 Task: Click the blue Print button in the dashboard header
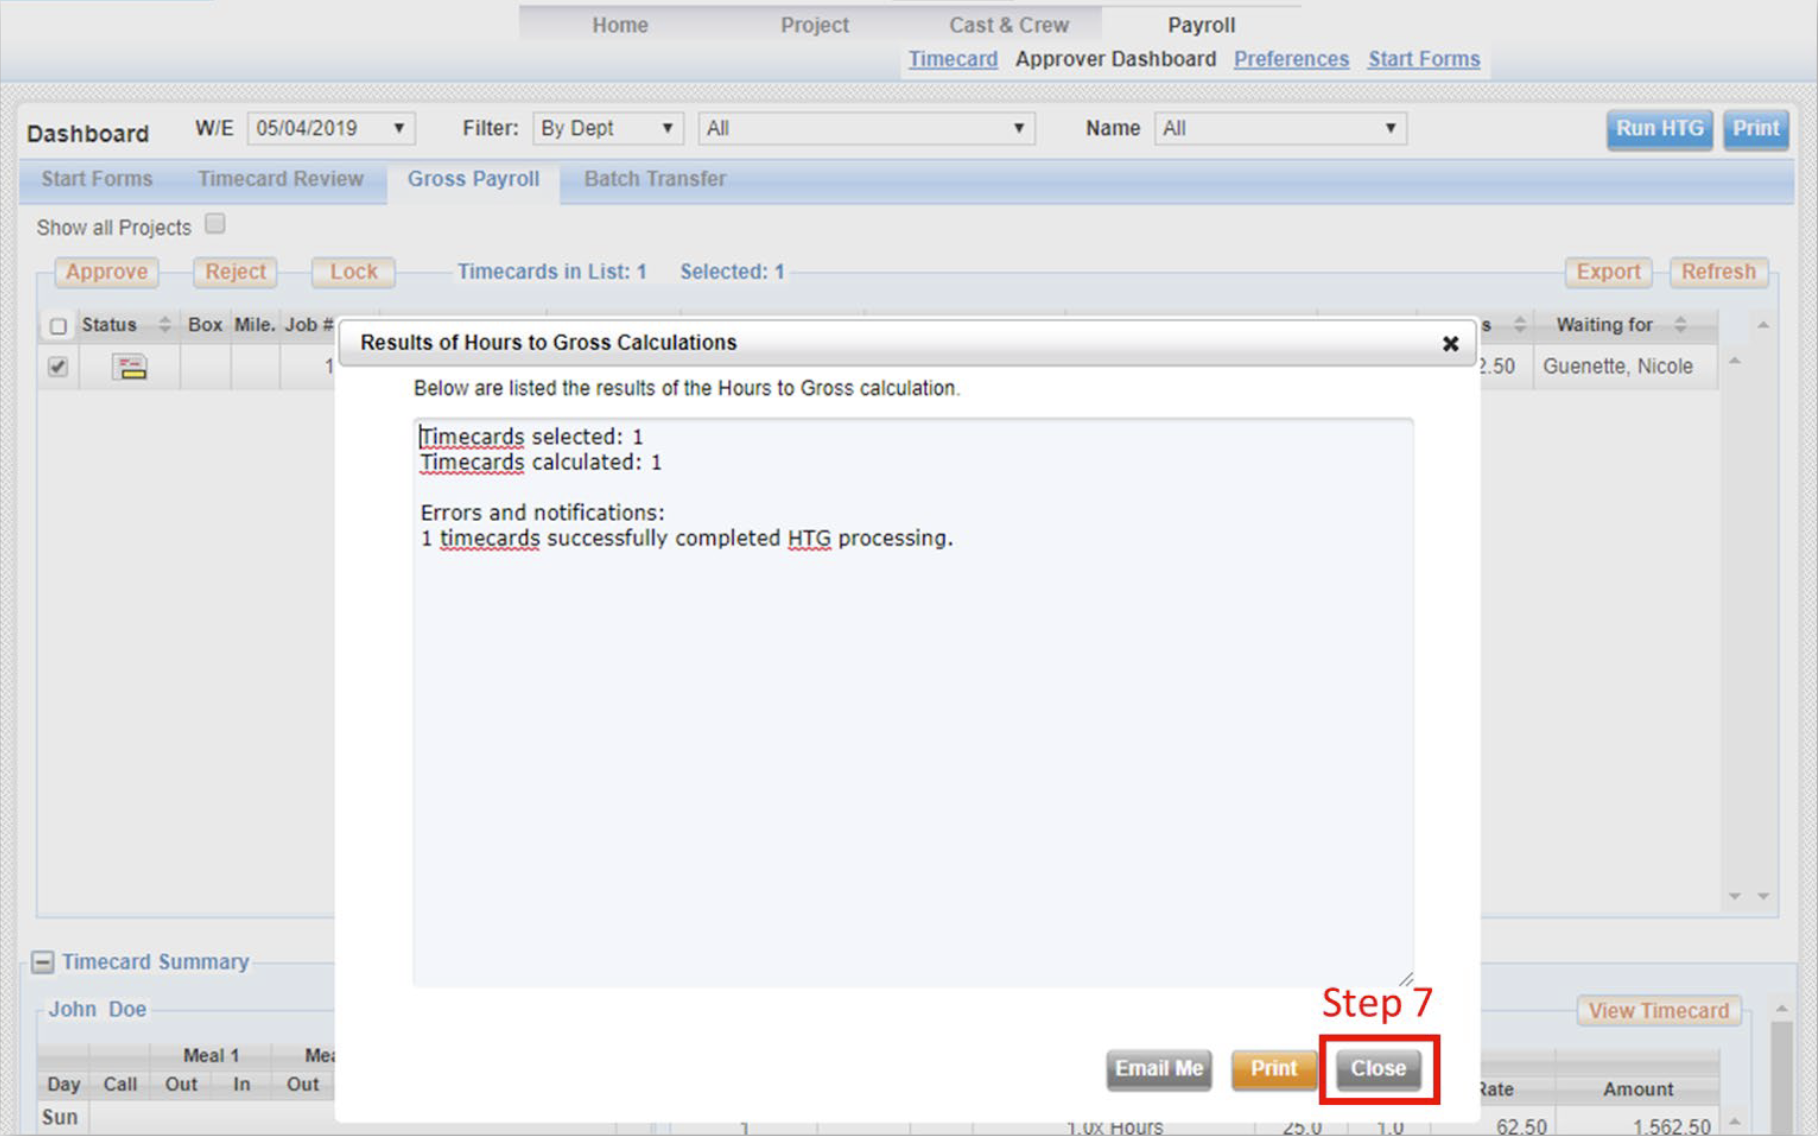[x=1756, y=129]
